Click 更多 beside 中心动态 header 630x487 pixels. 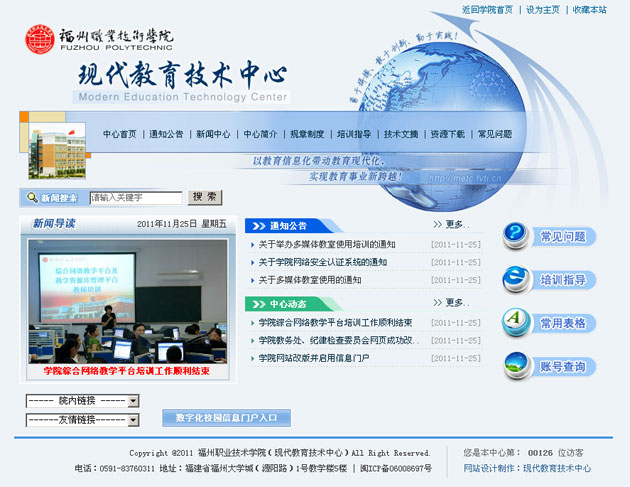pos(455,303)
